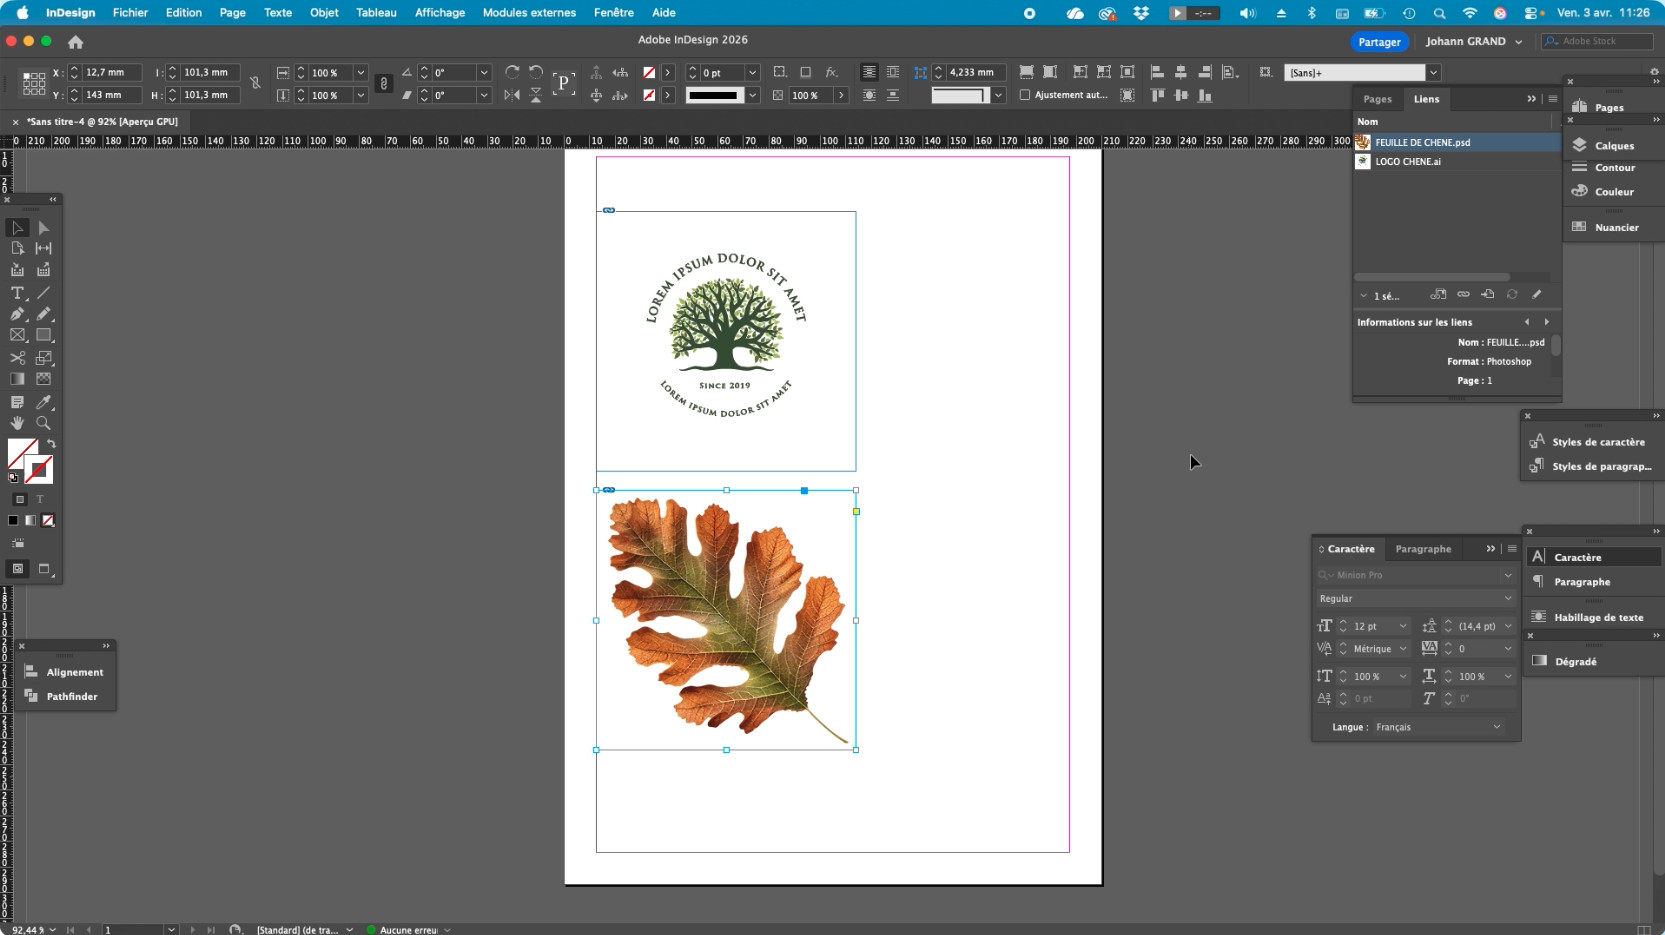Image resolution: width=1665 pixels, height=935 pixels.
Task: Select the Type (T) tool
Action: 17,293
